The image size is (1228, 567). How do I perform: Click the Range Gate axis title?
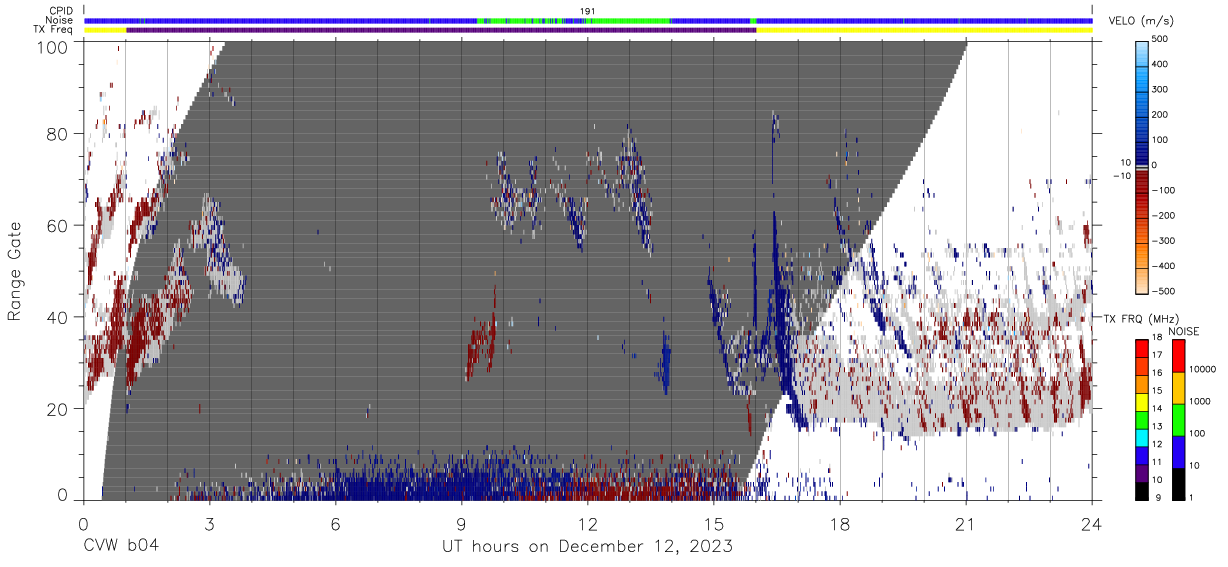[x=15, y=270]
